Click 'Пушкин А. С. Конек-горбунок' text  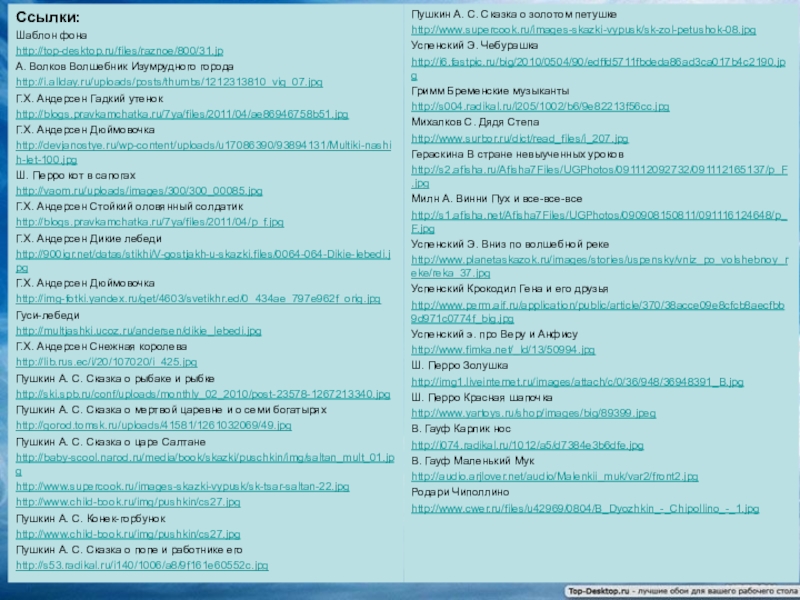pos(91,518)
